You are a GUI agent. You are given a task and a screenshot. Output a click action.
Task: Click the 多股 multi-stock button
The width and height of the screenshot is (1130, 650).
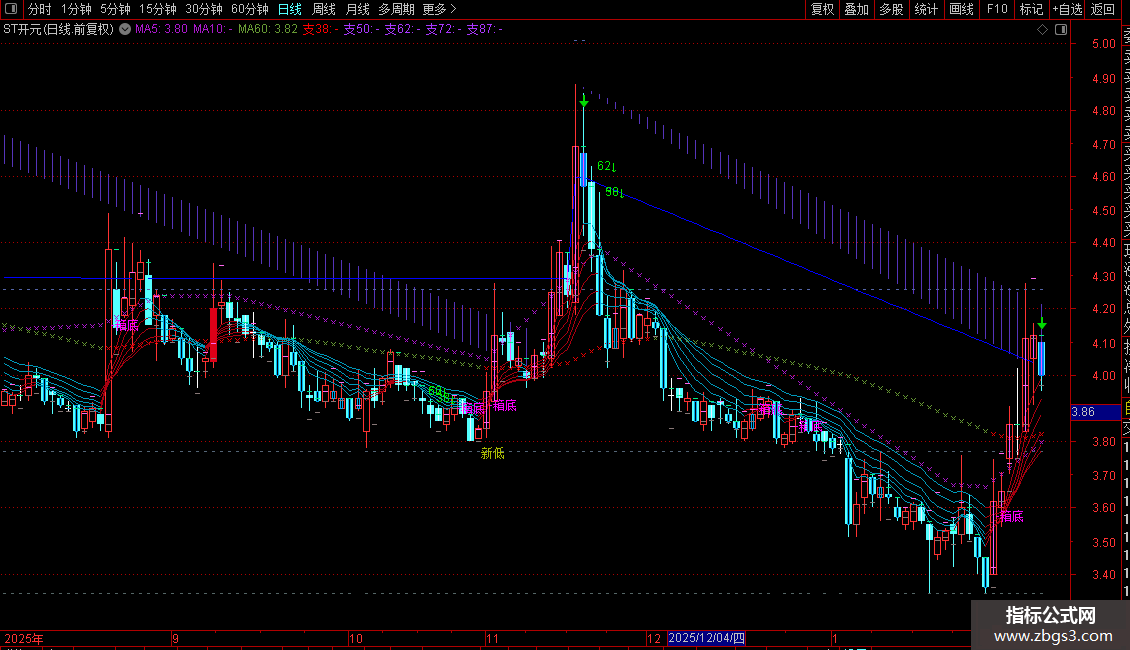[x=891, y=9]
